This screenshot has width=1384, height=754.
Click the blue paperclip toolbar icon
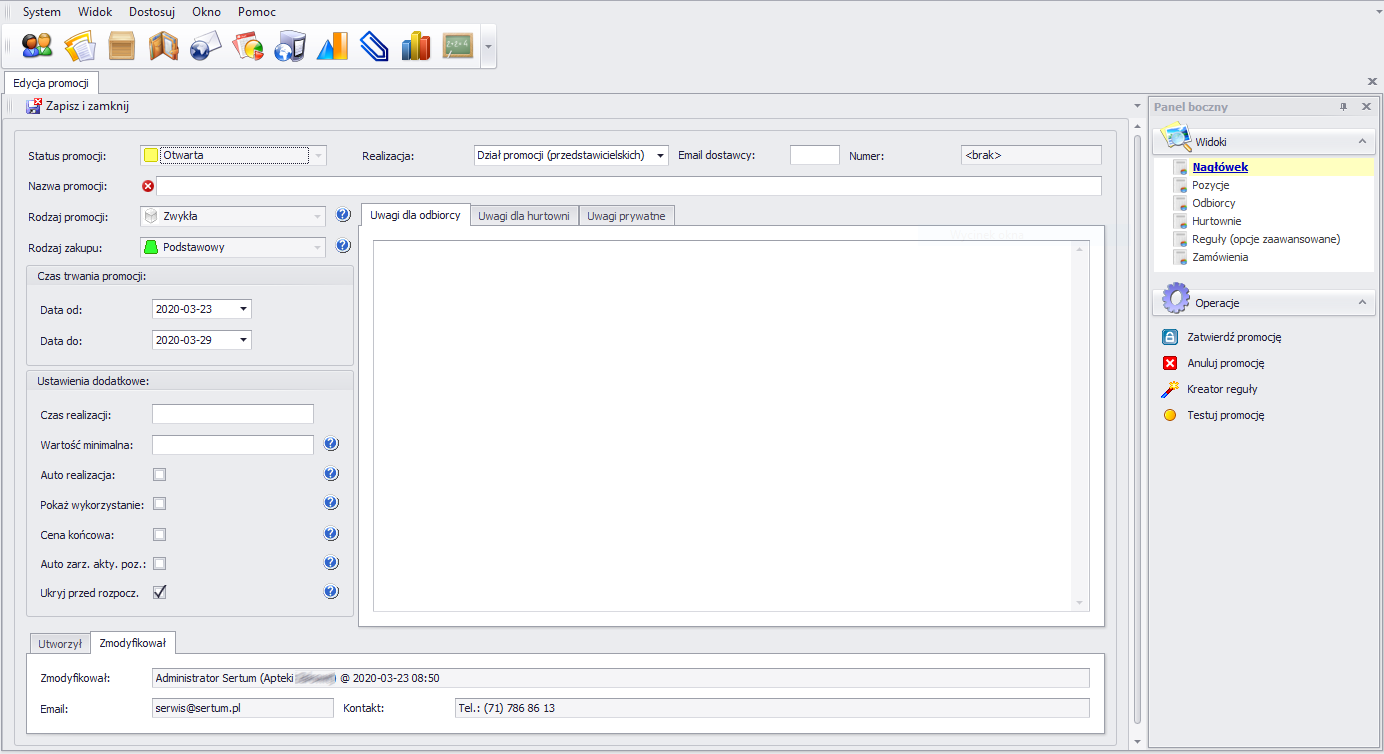pyautogui.click(x=373, y=46)
